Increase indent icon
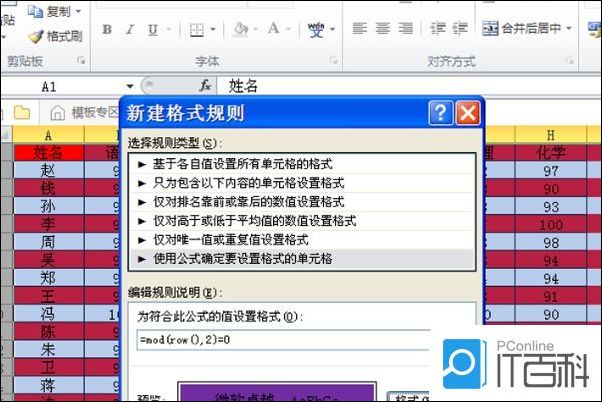The width and height of the screenshot is (602, 402). (460, 29)
